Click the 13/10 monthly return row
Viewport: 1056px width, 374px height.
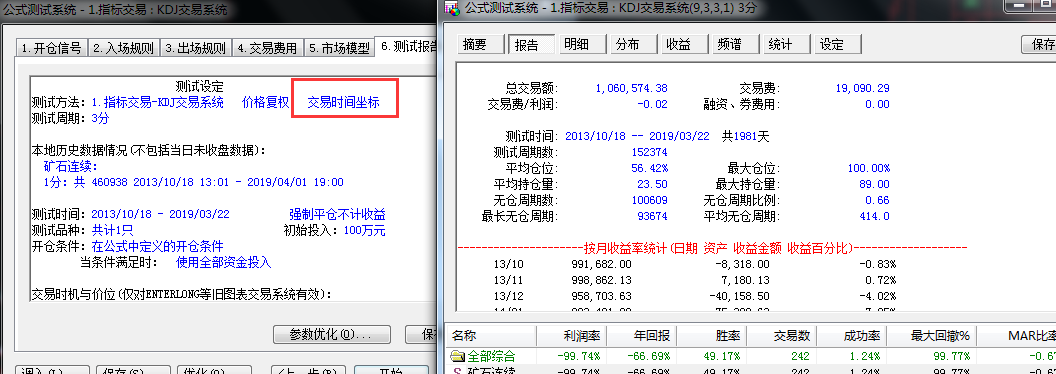pos(696,264)
